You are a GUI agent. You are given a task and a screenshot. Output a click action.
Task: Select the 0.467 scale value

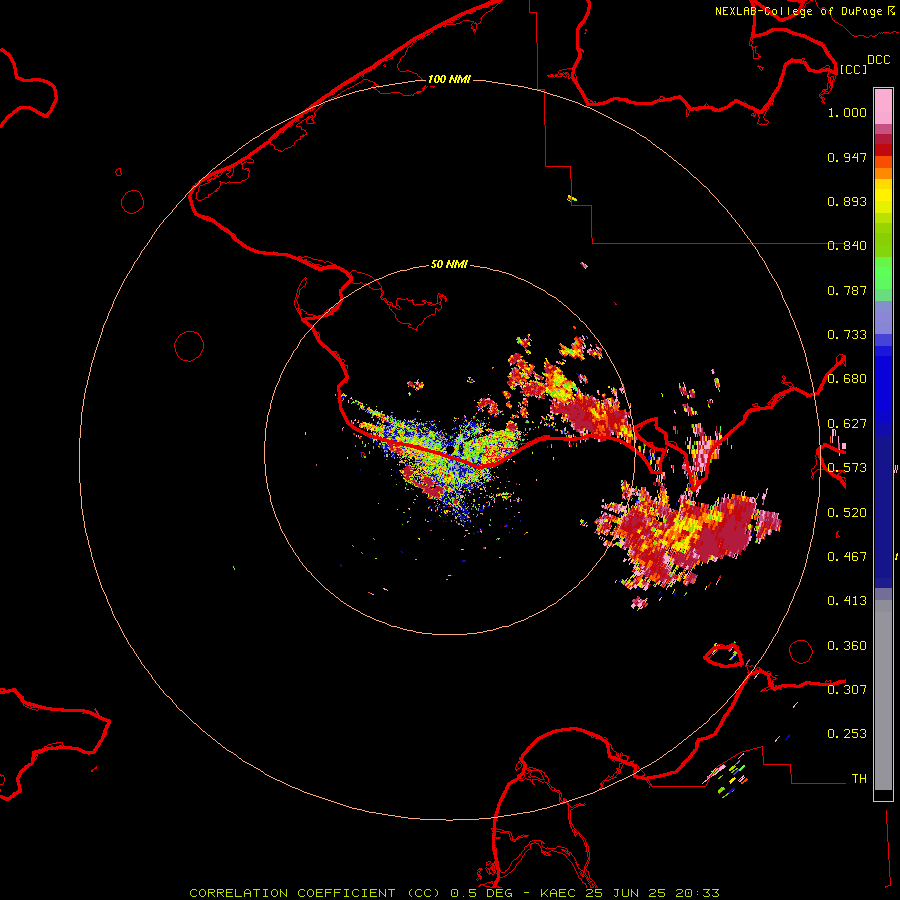point(847,557)
